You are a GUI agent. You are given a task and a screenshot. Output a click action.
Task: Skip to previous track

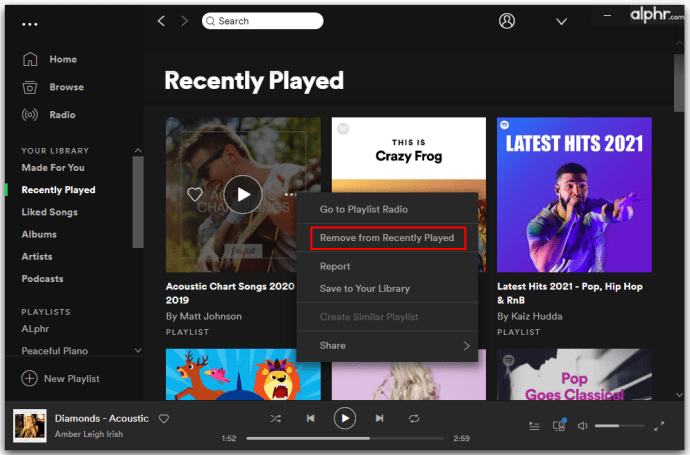(311, 418)
